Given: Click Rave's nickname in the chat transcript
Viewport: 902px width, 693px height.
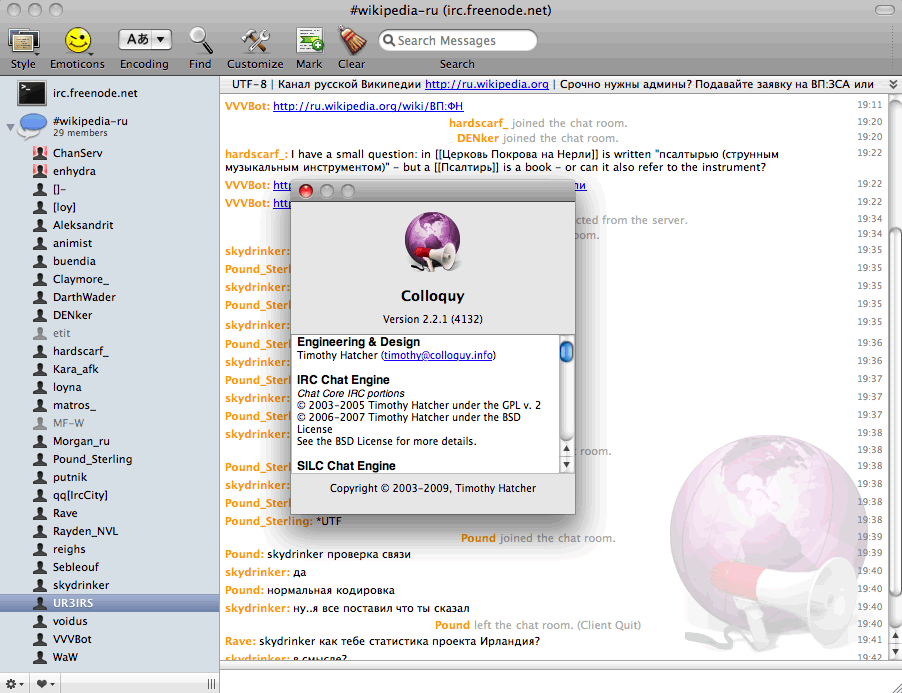Looking at the screenshot, I should pos(240,641).
